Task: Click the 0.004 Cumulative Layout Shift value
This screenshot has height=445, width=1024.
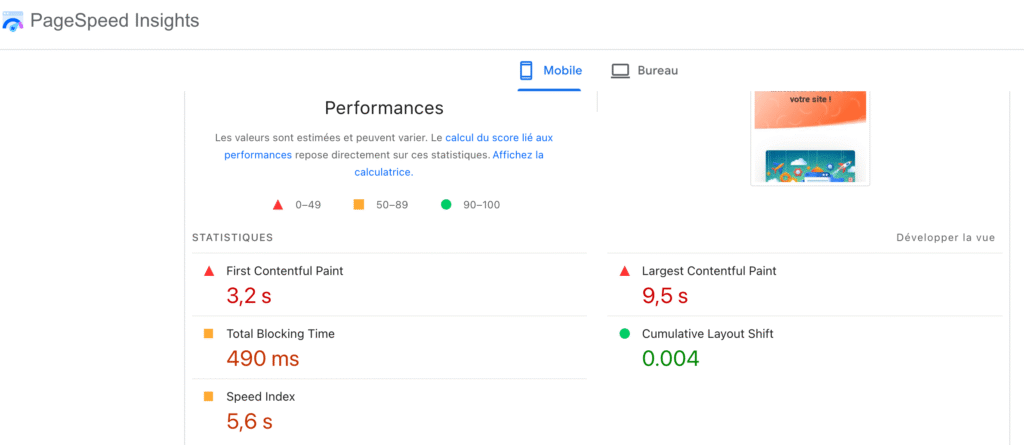Action: click(x=671, y=358)
